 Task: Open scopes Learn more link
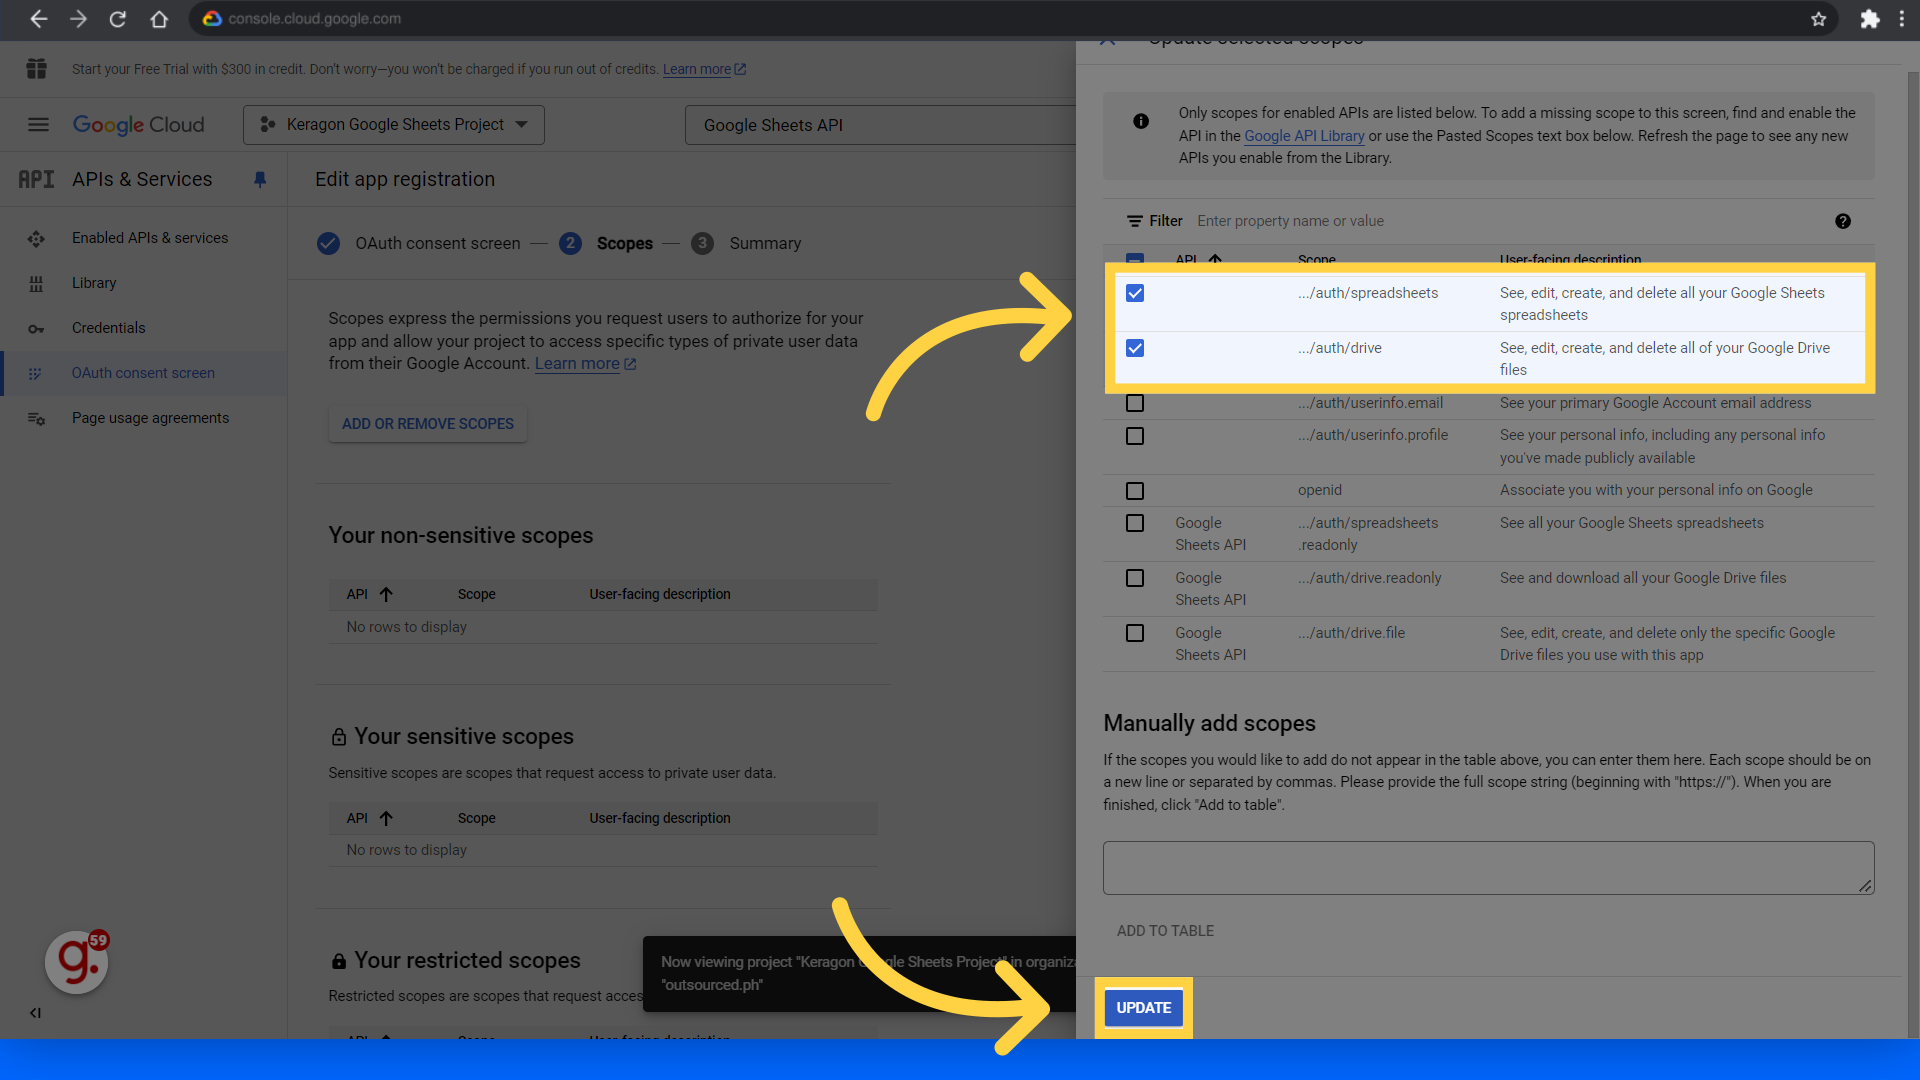pos(585,364)
